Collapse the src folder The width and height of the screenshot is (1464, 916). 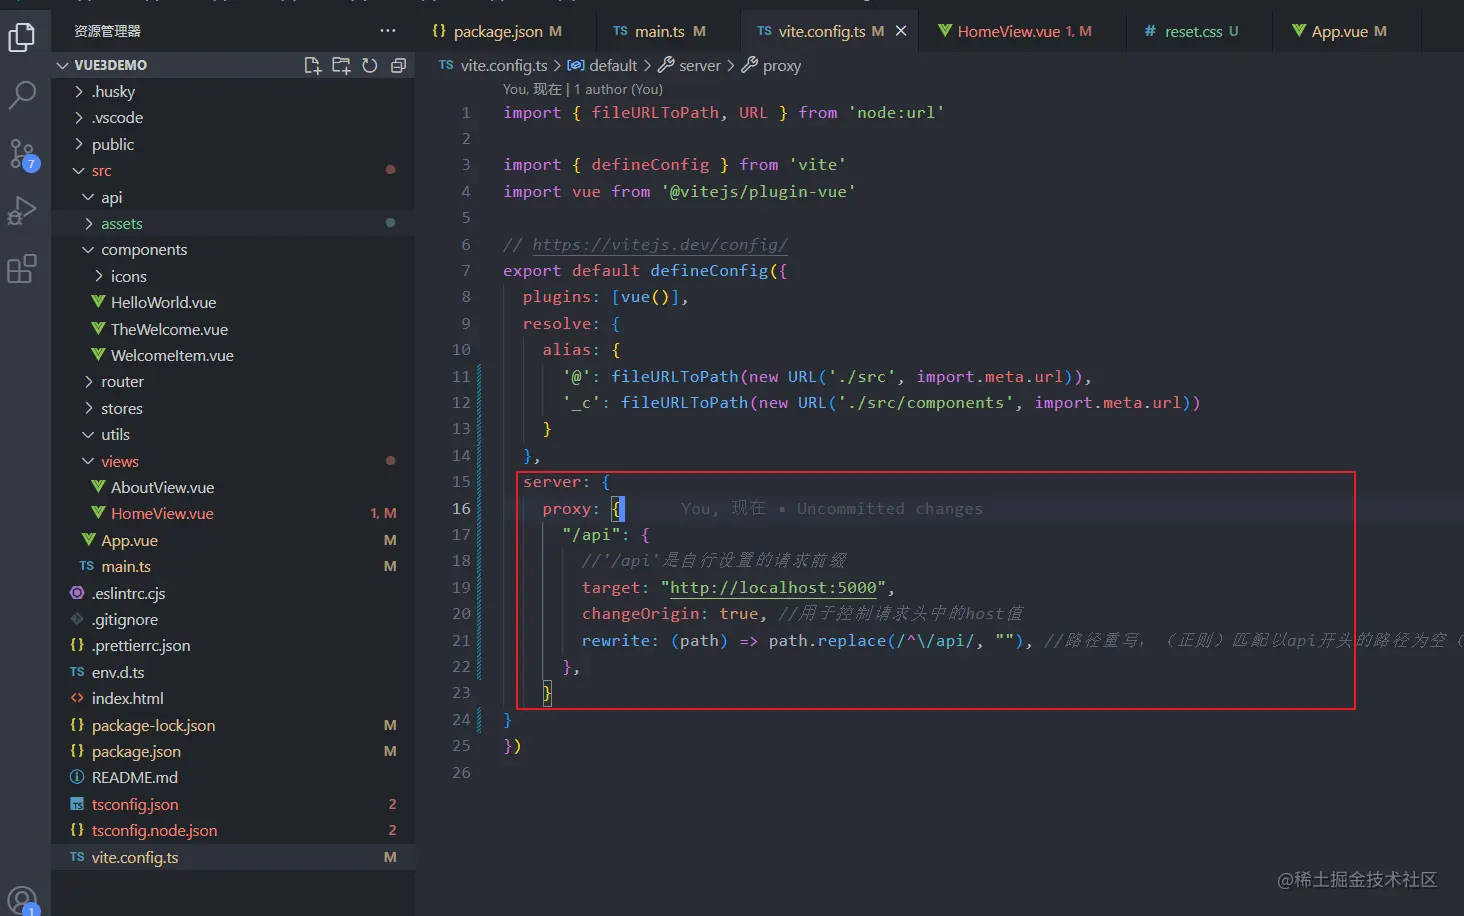coord(79,171)
